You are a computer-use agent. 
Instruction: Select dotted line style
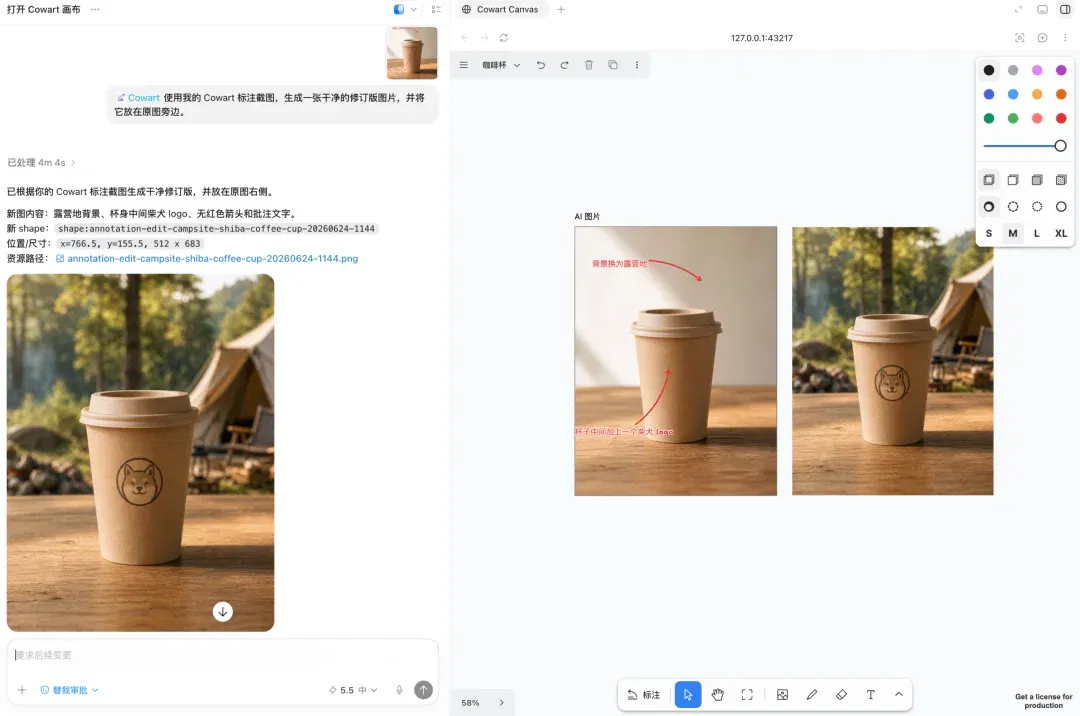(1037, 207)
